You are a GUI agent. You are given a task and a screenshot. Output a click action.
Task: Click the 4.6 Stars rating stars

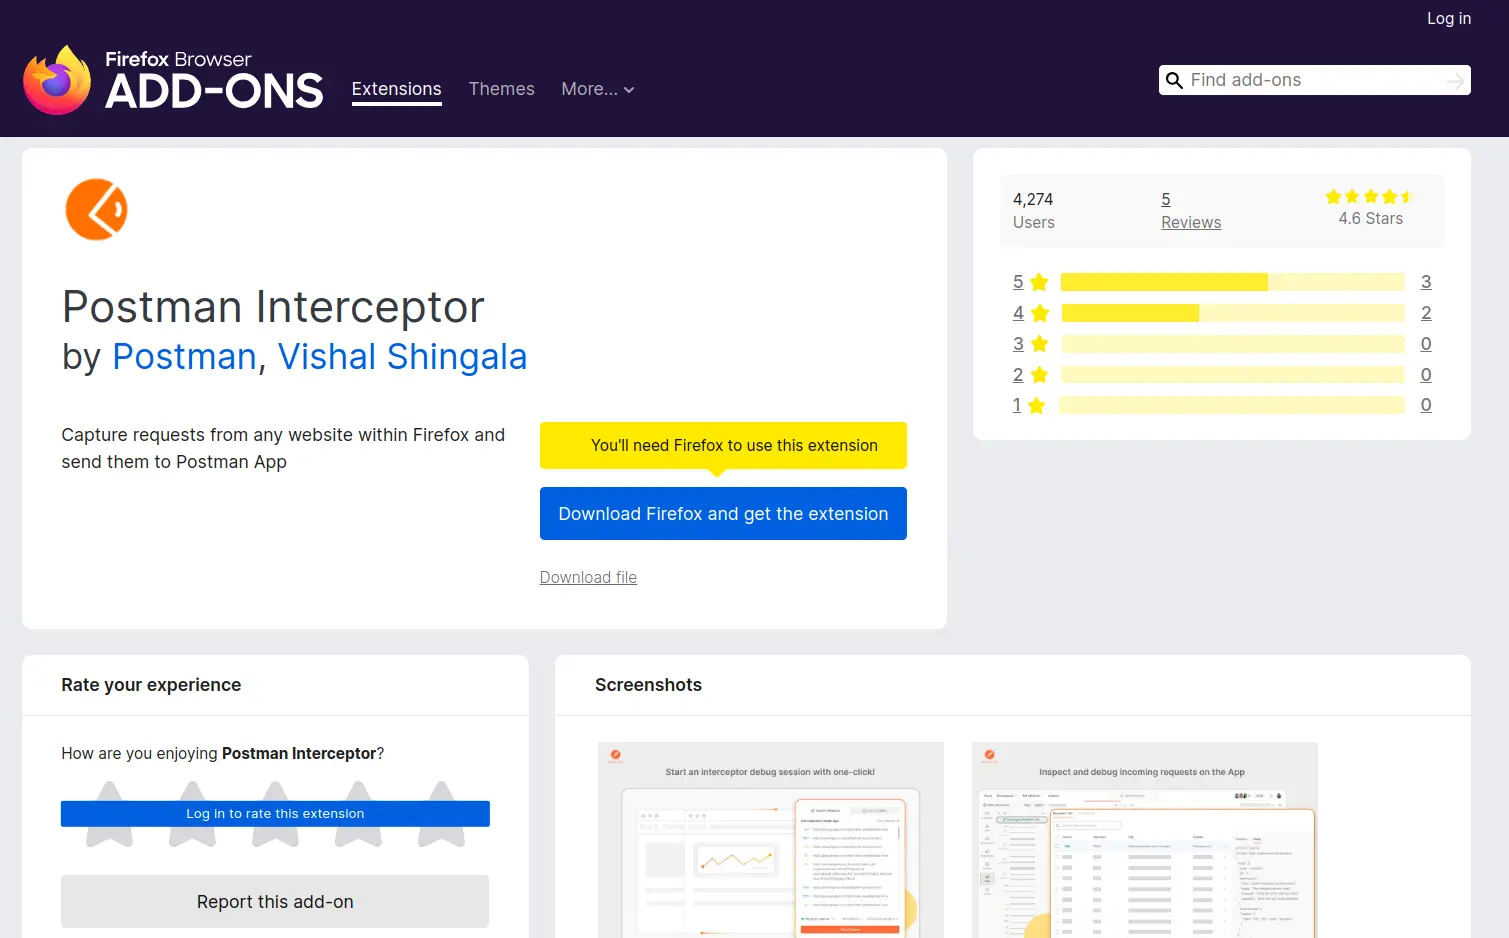1369,197
